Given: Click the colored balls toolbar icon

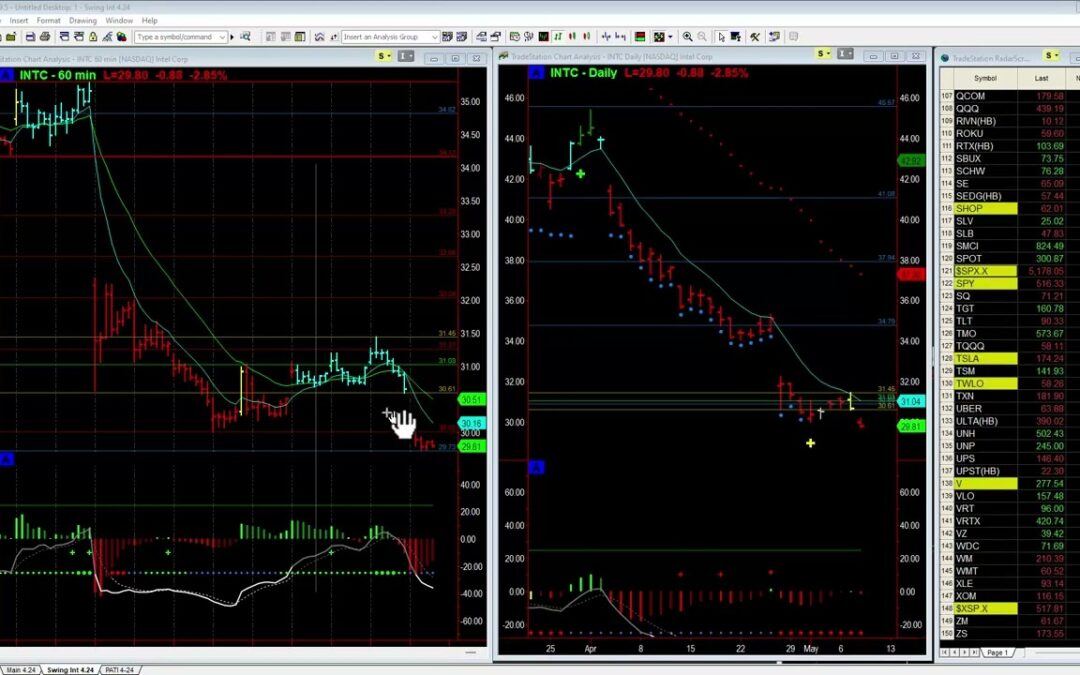Looking at the screenshot, I should click(121, 37).
